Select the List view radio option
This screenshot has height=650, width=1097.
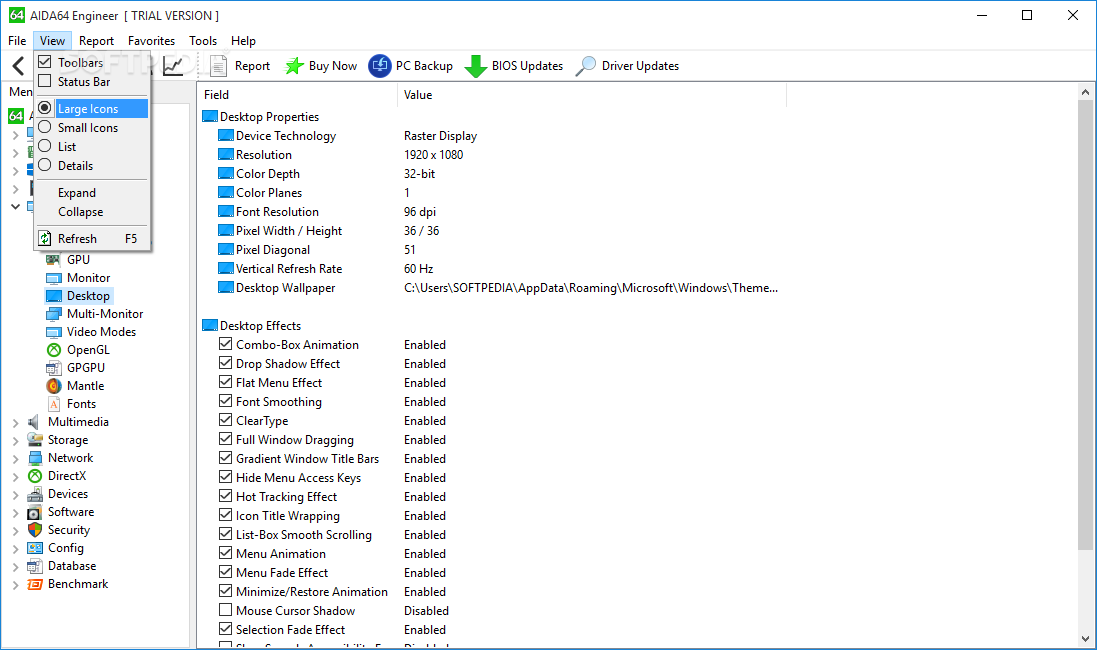pos(45,146)
